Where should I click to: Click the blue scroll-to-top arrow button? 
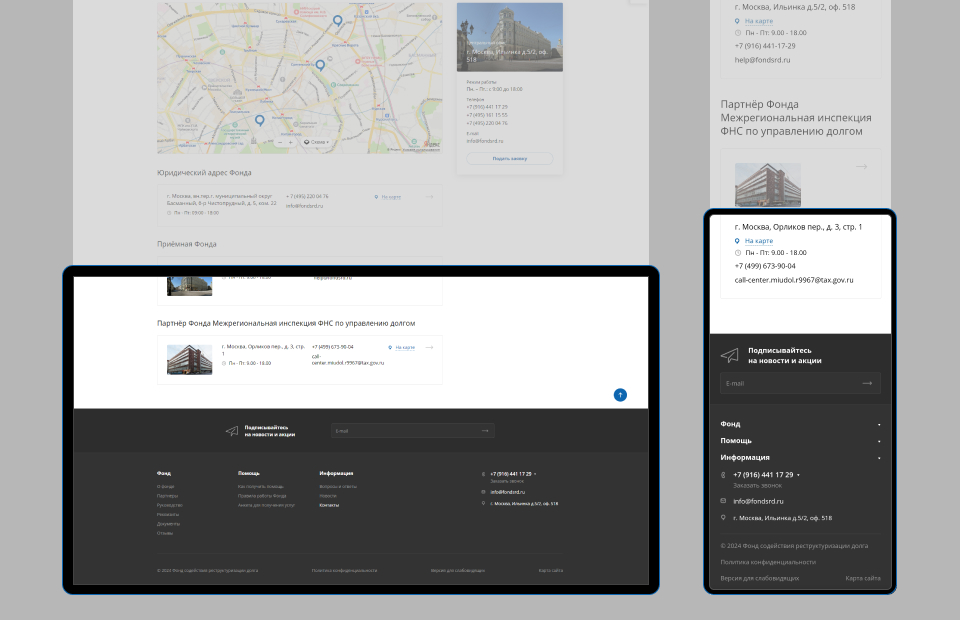click(x=620, y=395)
